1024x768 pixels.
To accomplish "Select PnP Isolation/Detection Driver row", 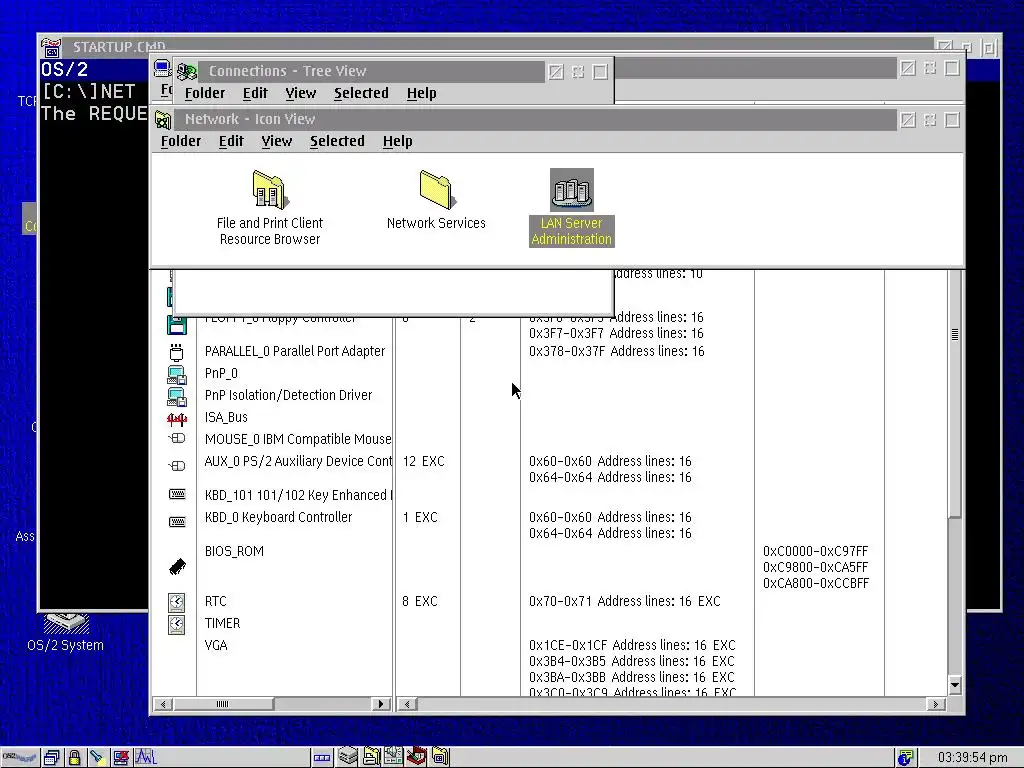I will coord(288,395).
